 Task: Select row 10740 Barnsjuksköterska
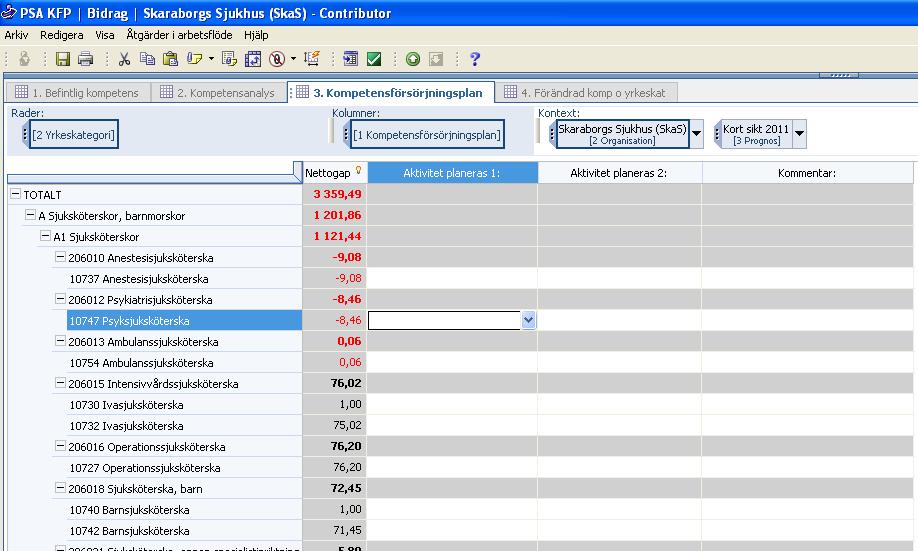tap(184, 510)
